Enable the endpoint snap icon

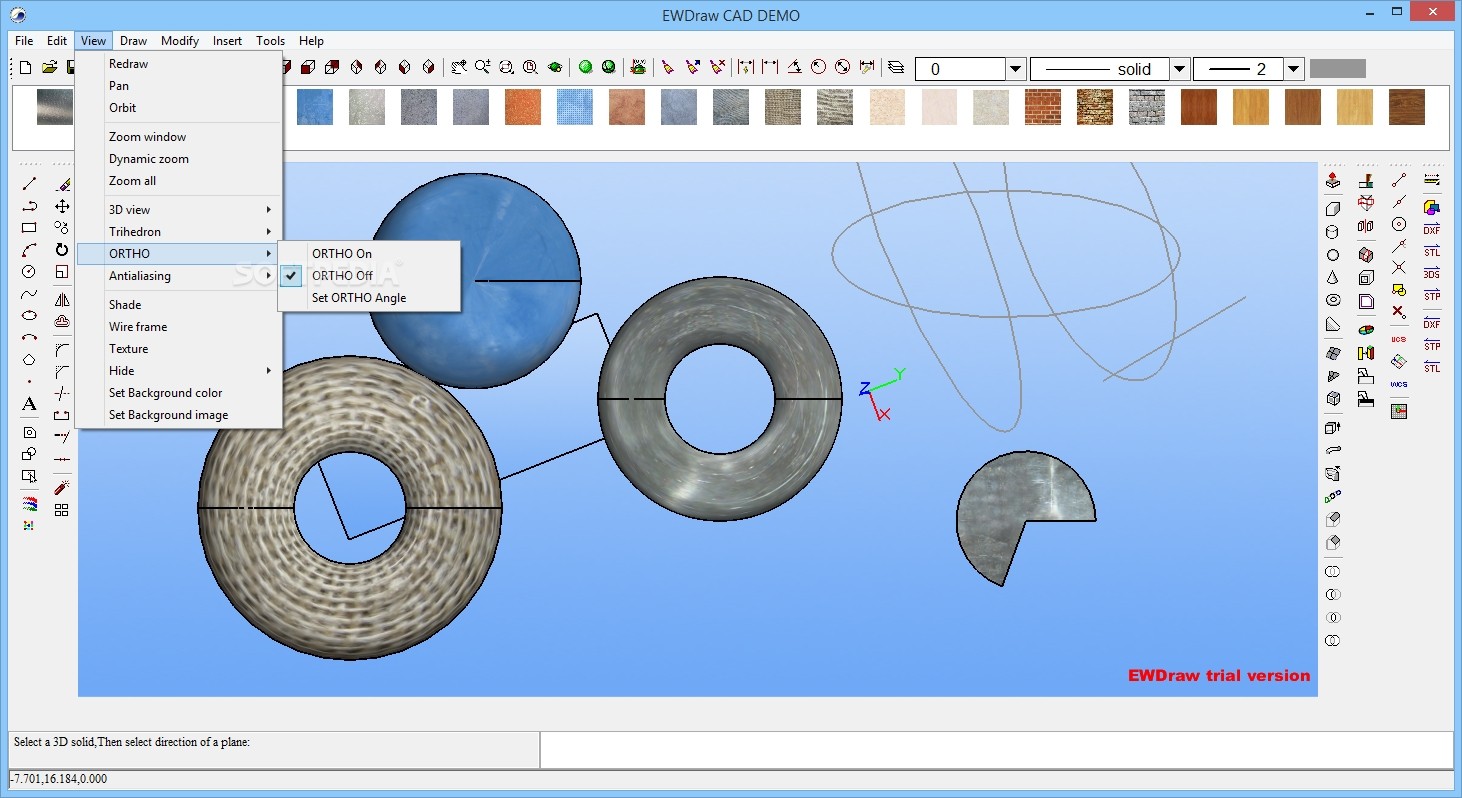tap(1399, 180)
